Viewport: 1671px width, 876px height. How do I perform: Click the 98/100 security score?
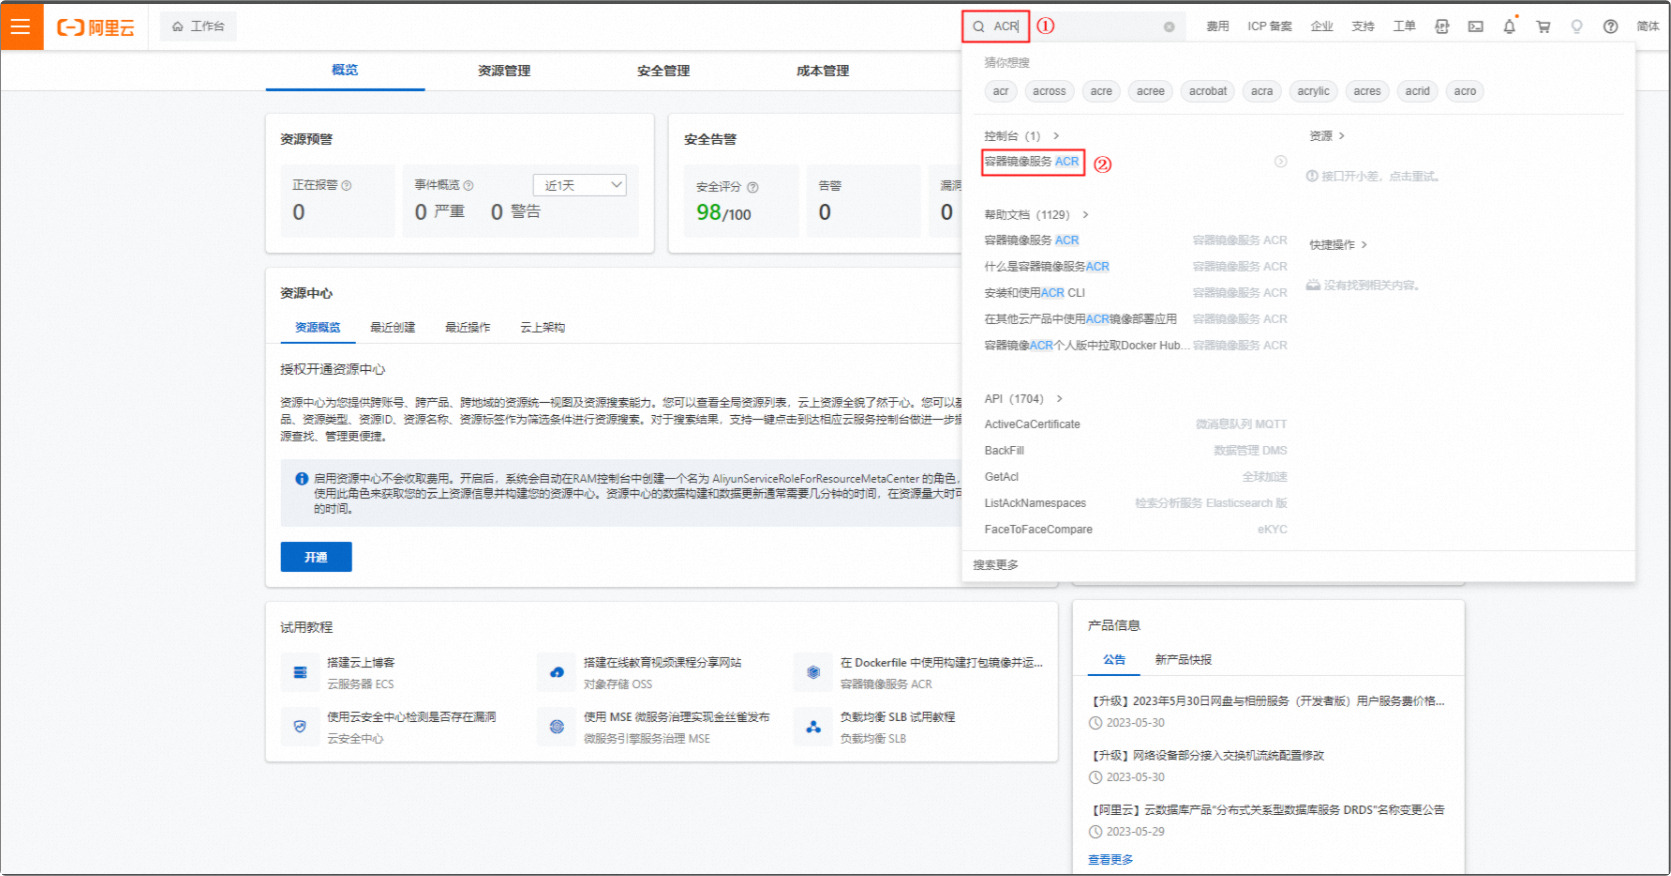[x=723, y=213]
